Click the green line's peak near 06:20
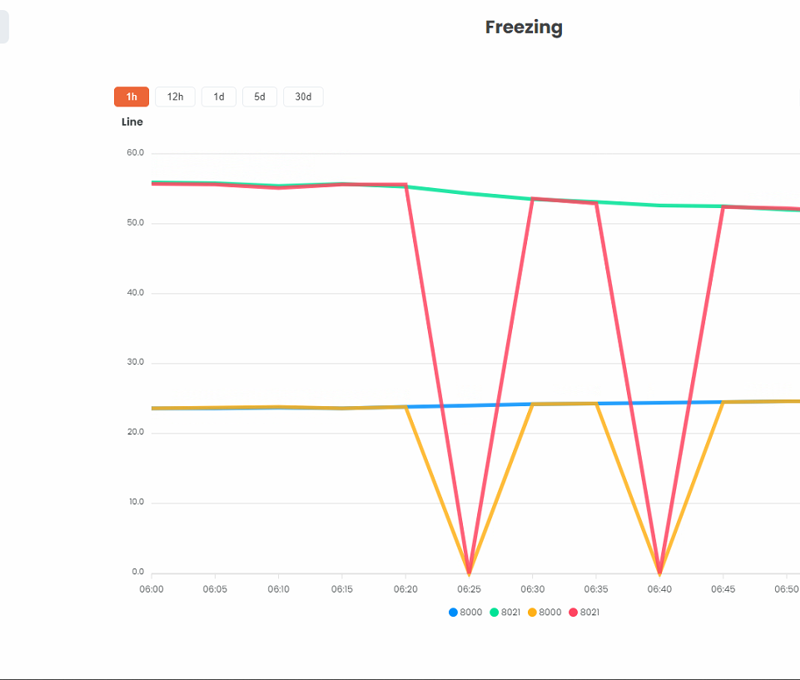Screen dimensions: 800x680 [405, 184]
